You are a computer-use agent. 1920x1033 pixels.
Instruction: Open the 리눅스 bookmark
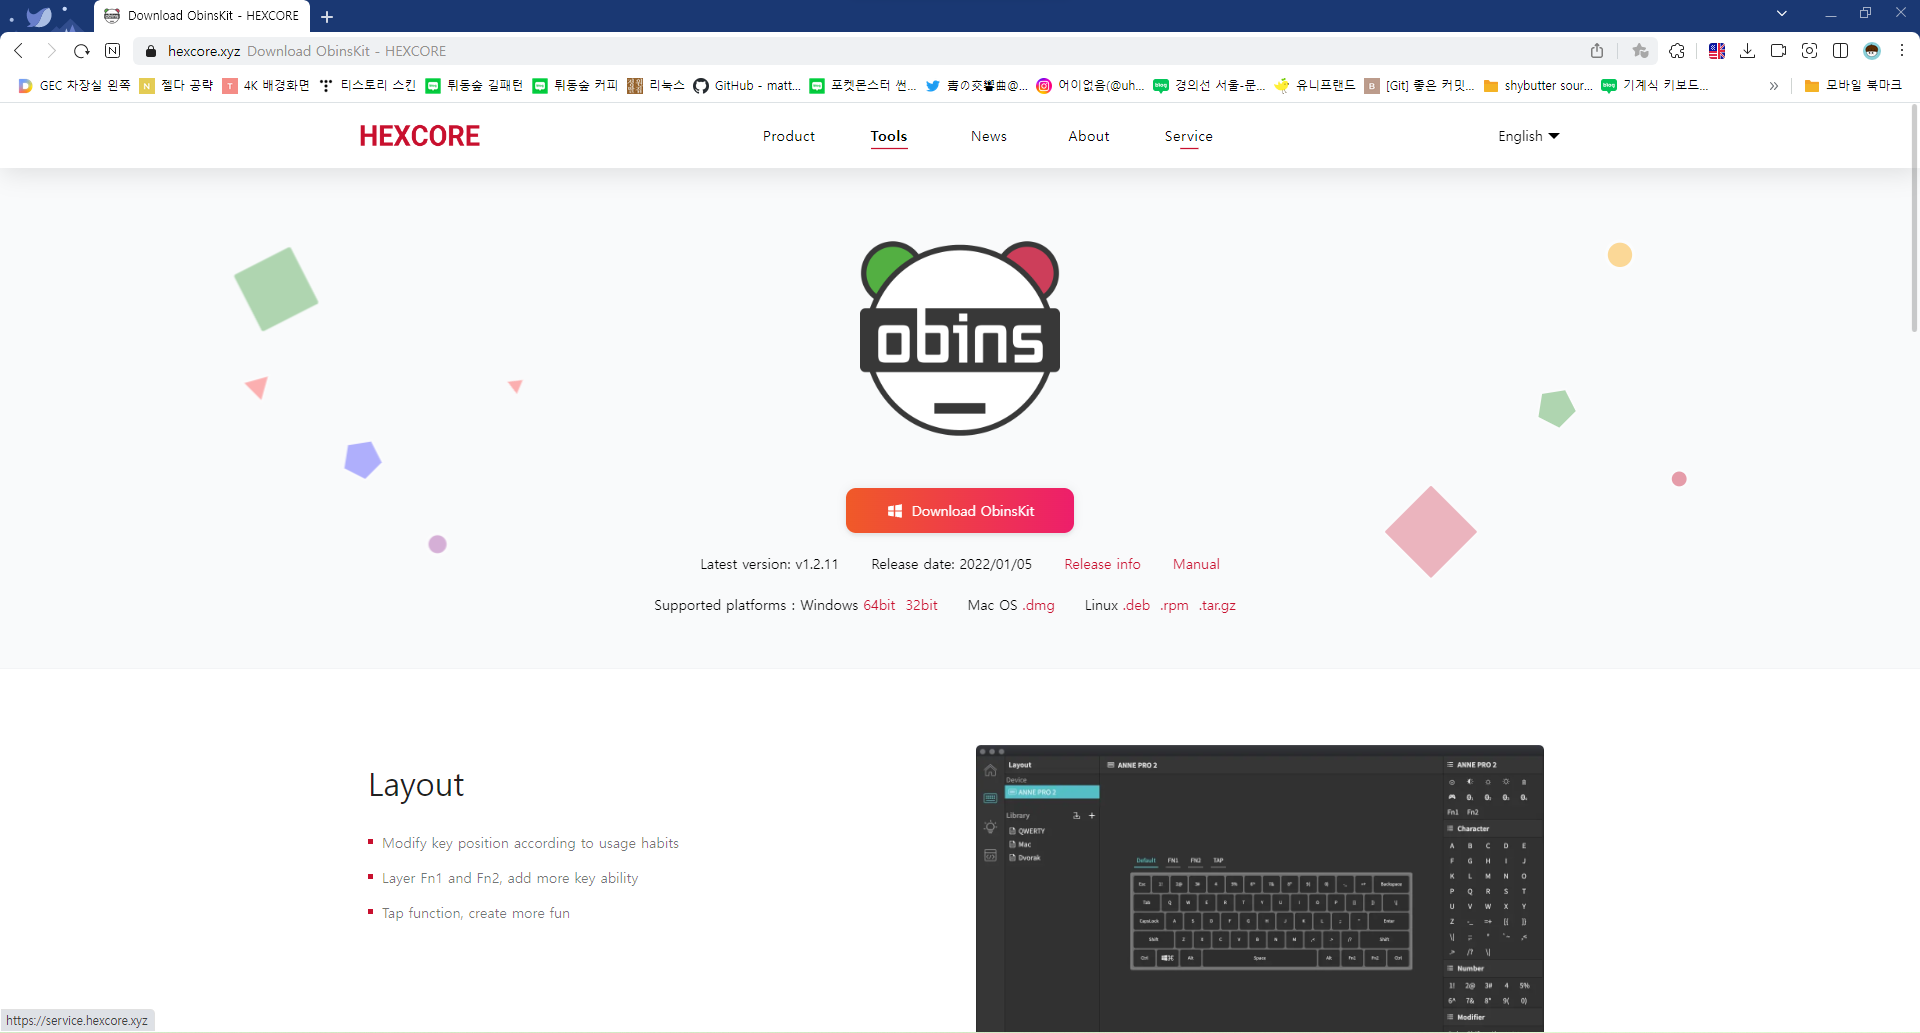click(656, 86)
